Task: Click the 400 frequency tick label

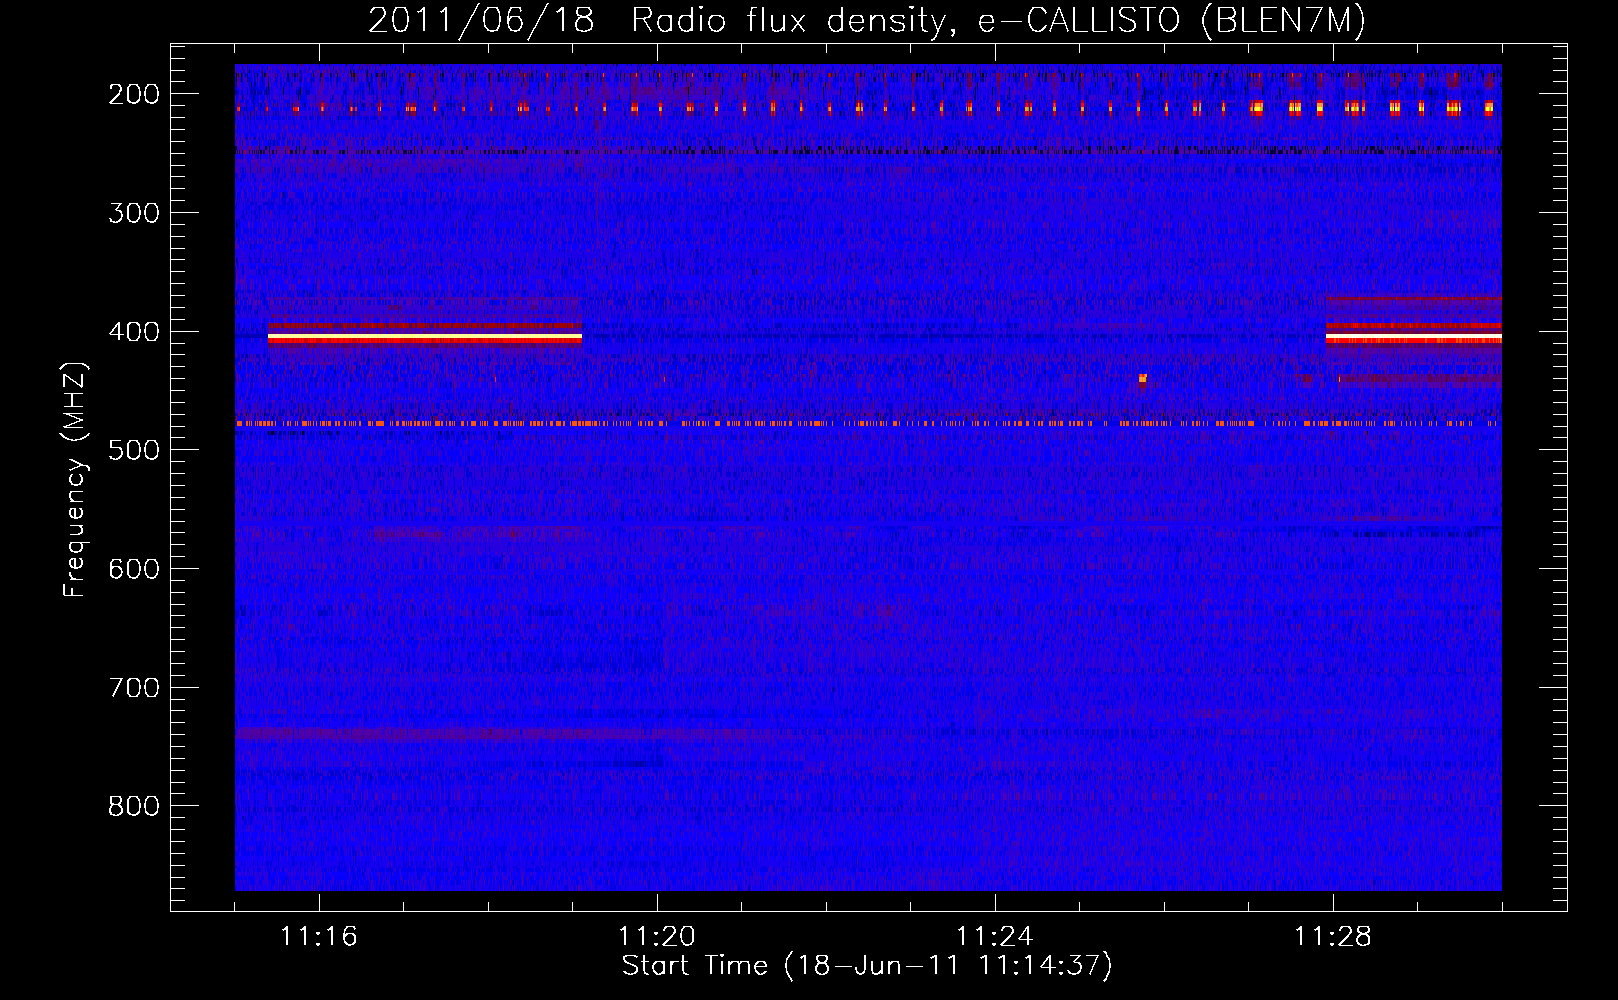Action: (133, 332)
